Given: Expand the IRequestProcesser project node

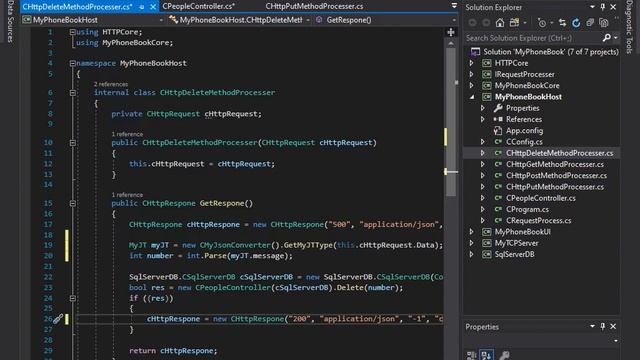Looking at the screenshot, I should (x=471, y=74).
